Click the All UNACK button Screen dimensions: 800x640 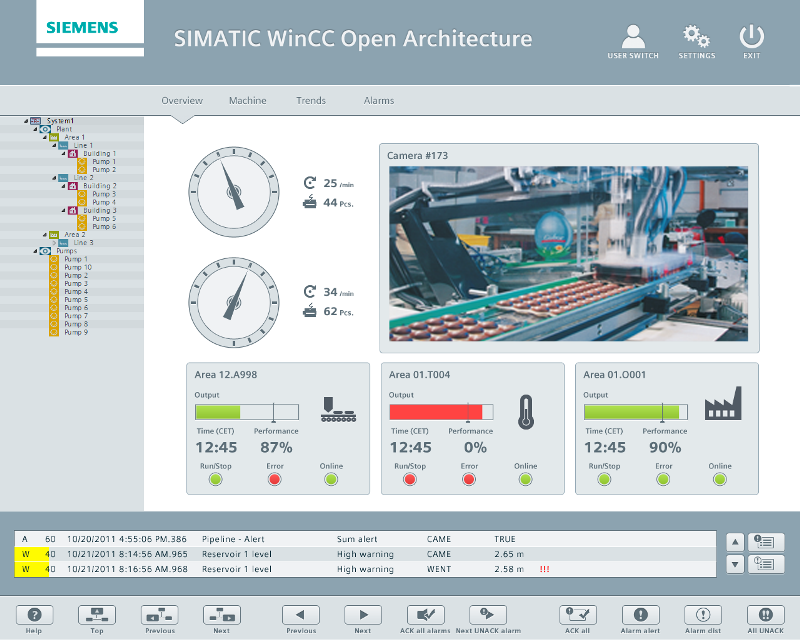[x=765, y=615]
